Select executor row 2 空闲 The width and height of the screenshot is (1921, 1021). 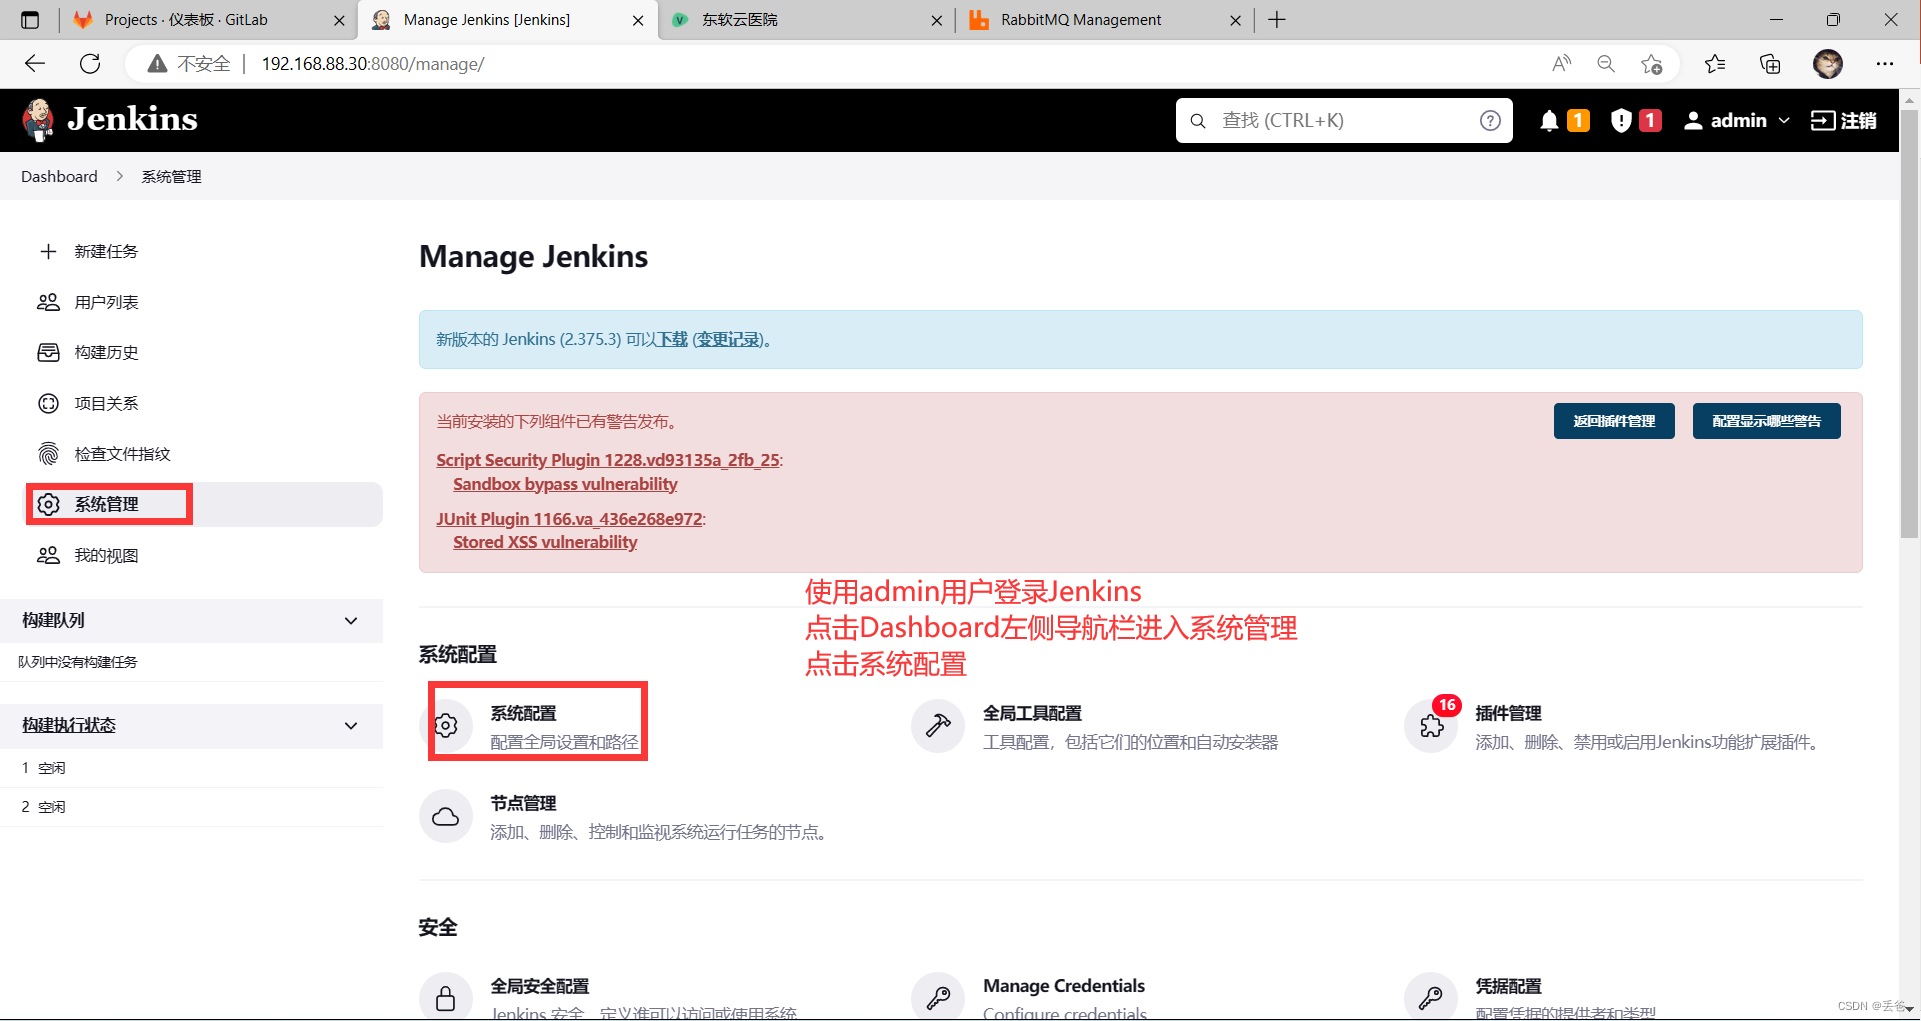[191, 807]
